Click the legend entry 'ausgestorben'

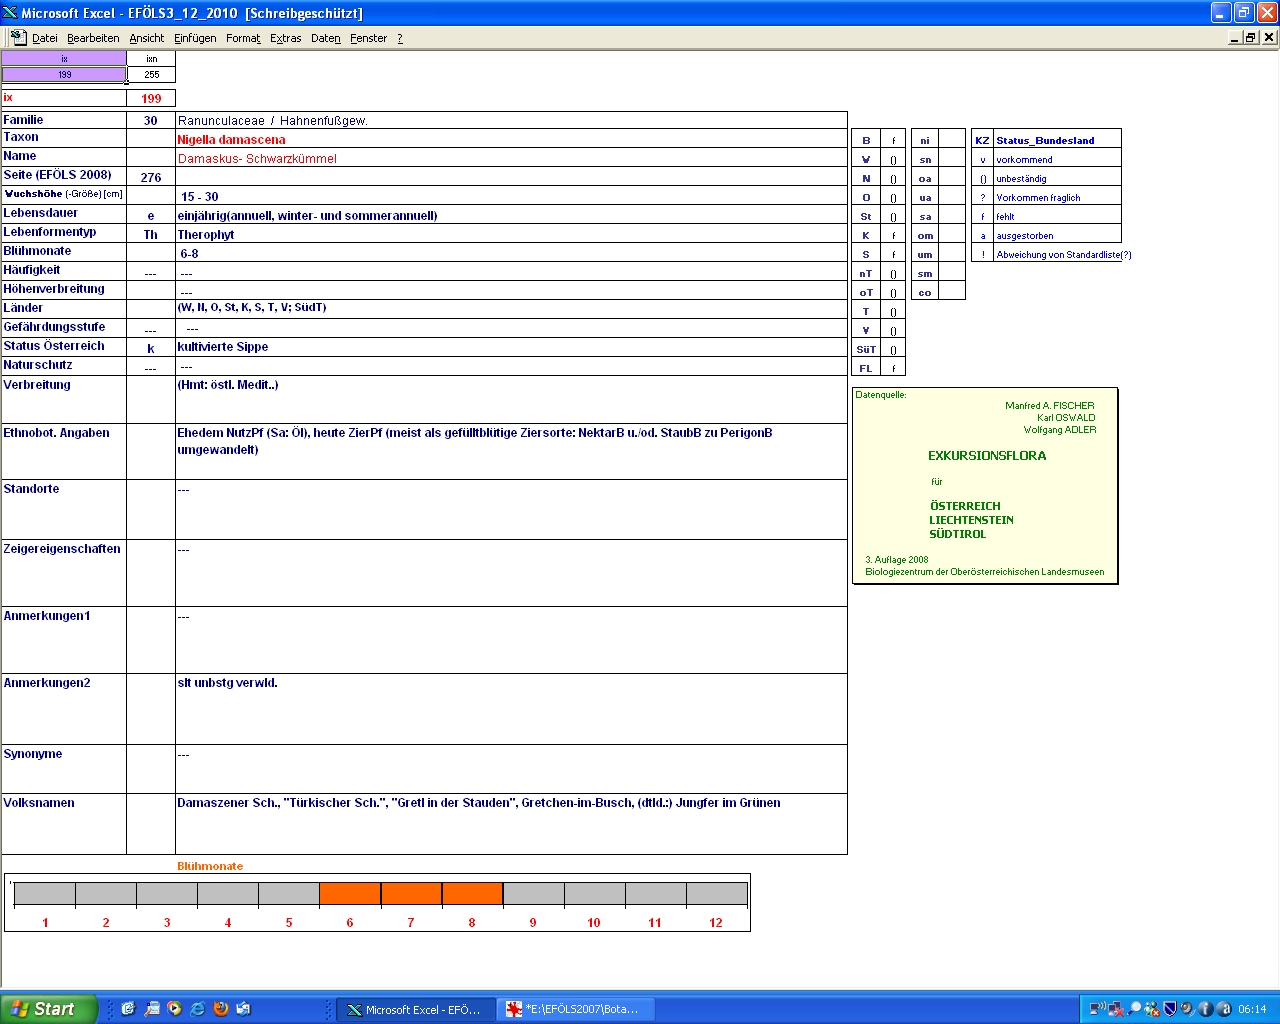[x=1024, y=236]
